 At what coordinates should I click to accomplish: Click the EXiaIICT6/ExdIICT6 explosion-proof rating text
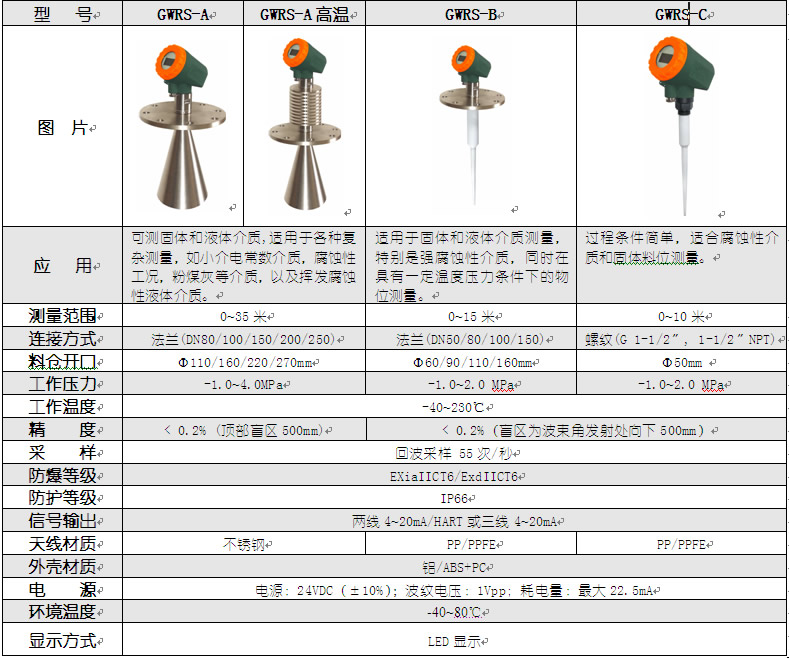[455, 476]
